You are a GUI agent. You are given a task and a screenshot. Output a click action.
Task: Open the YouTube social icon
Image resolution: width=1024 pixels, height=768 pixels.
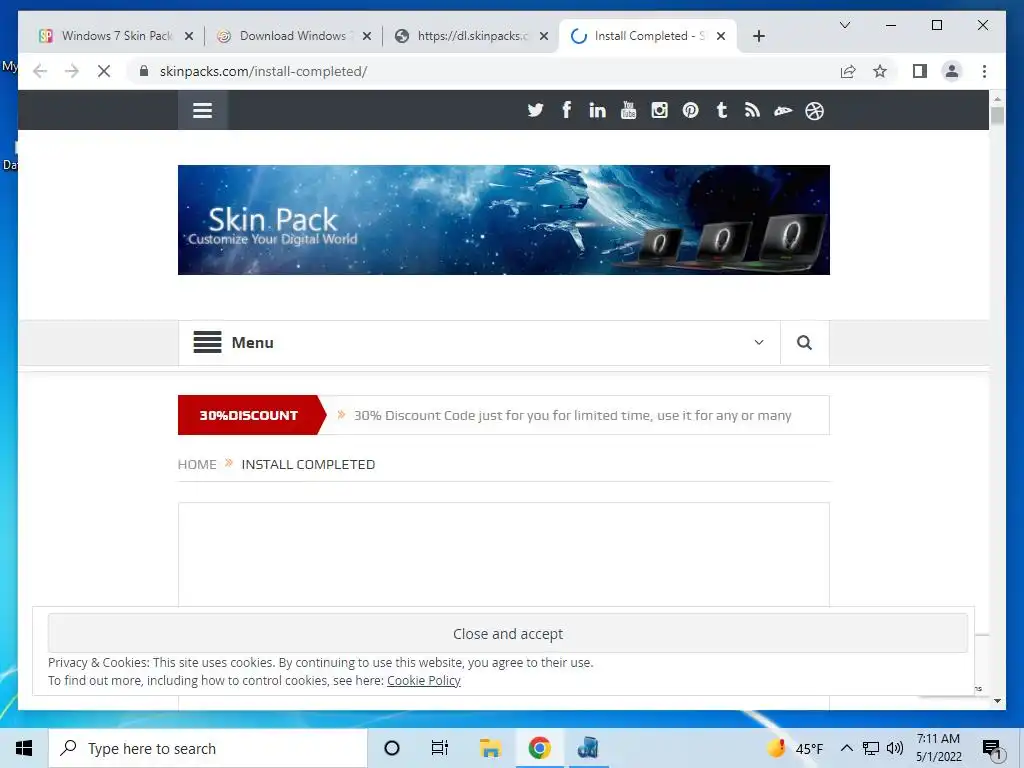tap(628, 110)
